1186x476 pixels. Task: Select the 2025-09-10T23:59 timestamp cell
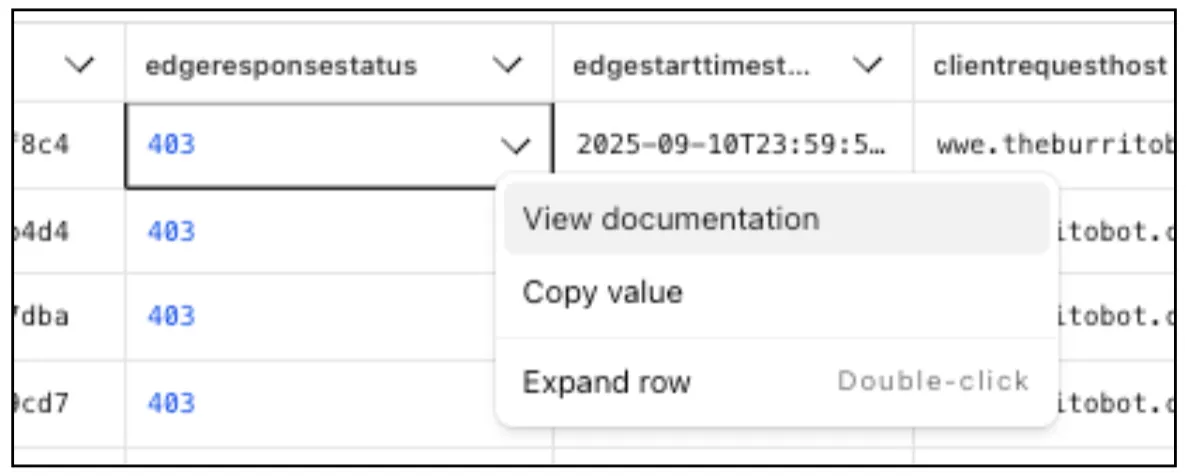(x=731, y=145)
